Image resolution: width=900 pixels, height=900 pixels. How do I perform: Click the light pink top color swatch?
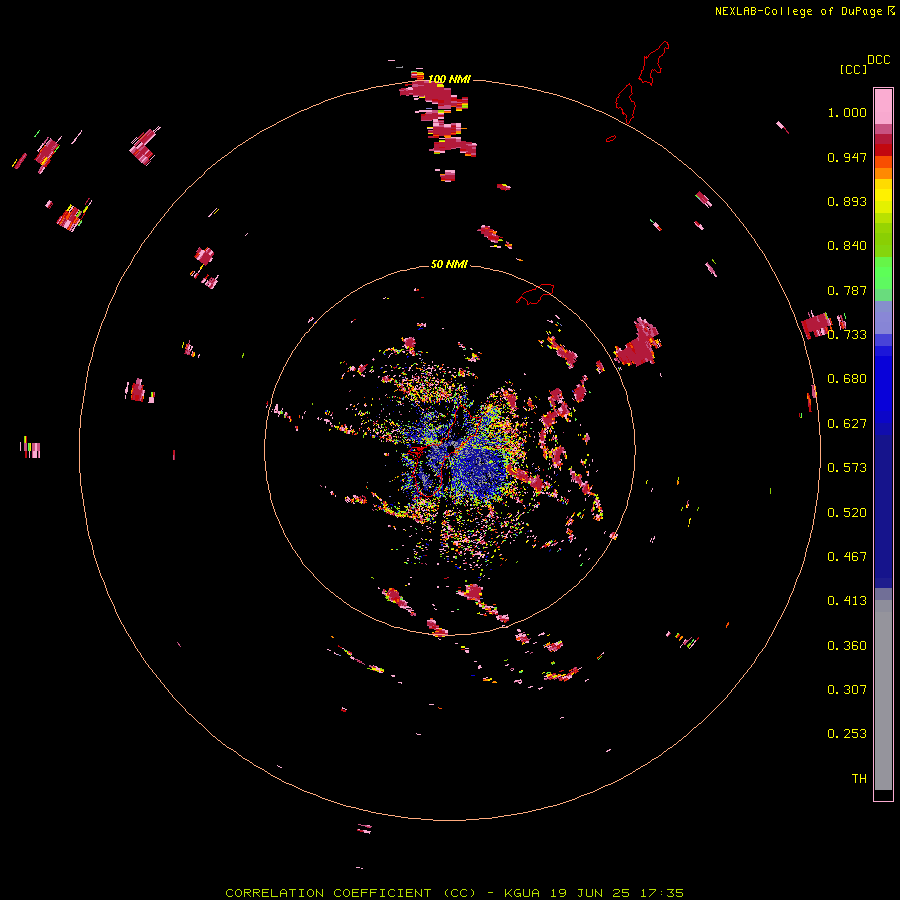point(883,106)
